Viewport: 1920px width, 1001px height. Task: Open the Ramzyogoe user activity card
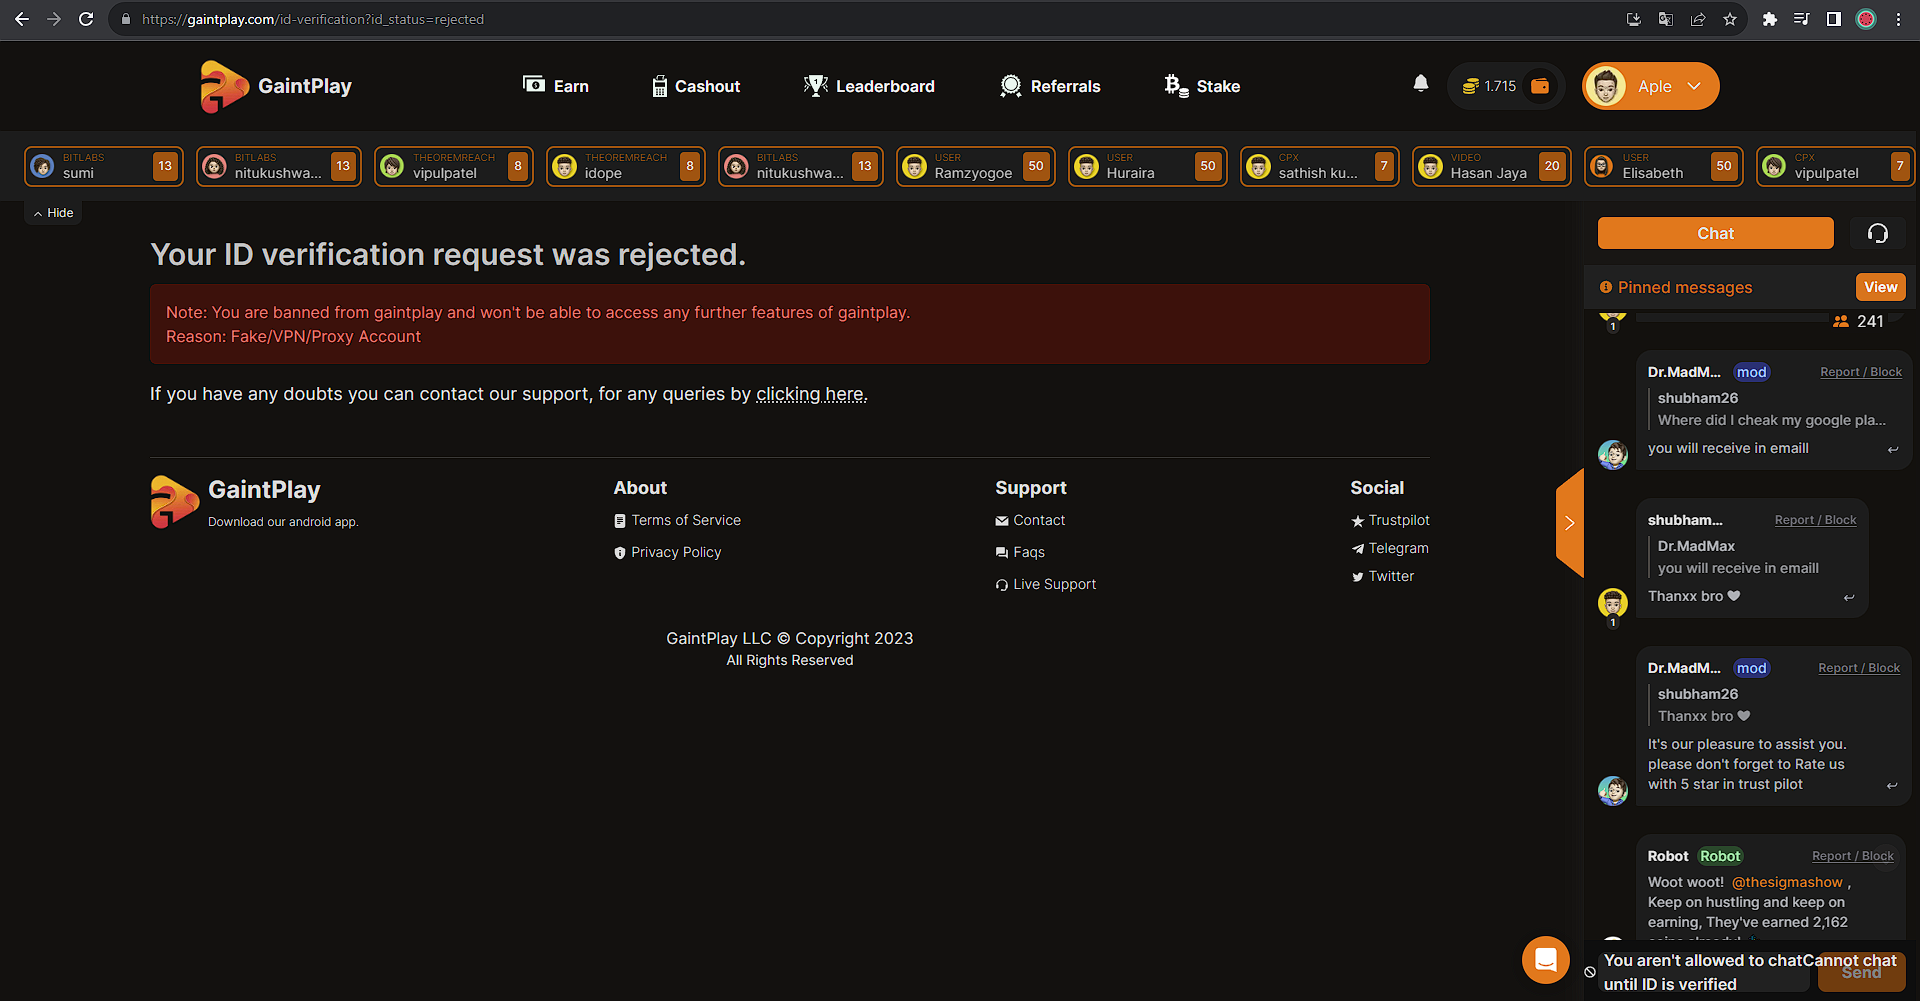click(x=976, y=166)
